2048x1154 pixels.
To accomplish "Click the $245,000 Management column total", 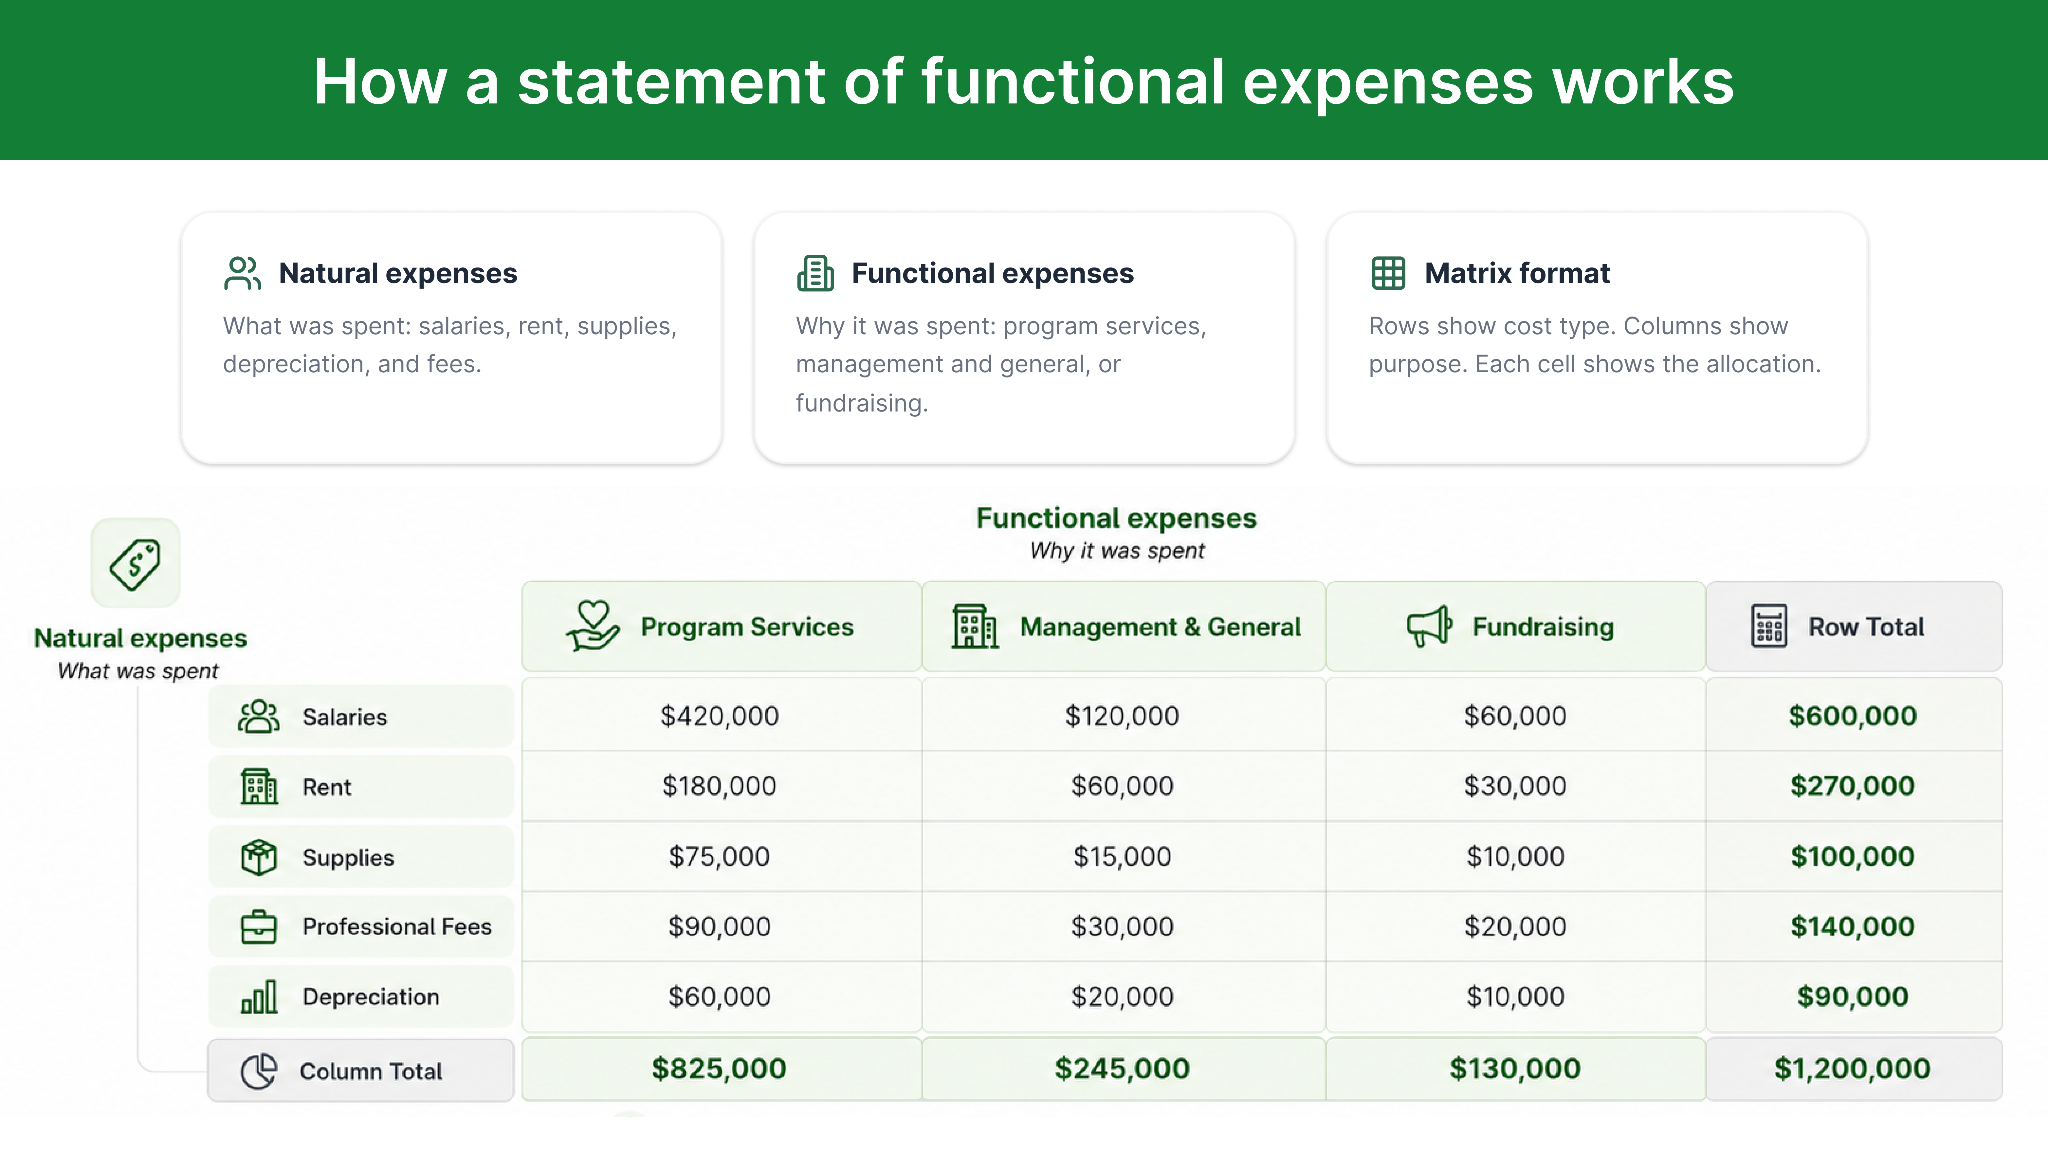I will pyautogui.click(x=1122, y=1069).
